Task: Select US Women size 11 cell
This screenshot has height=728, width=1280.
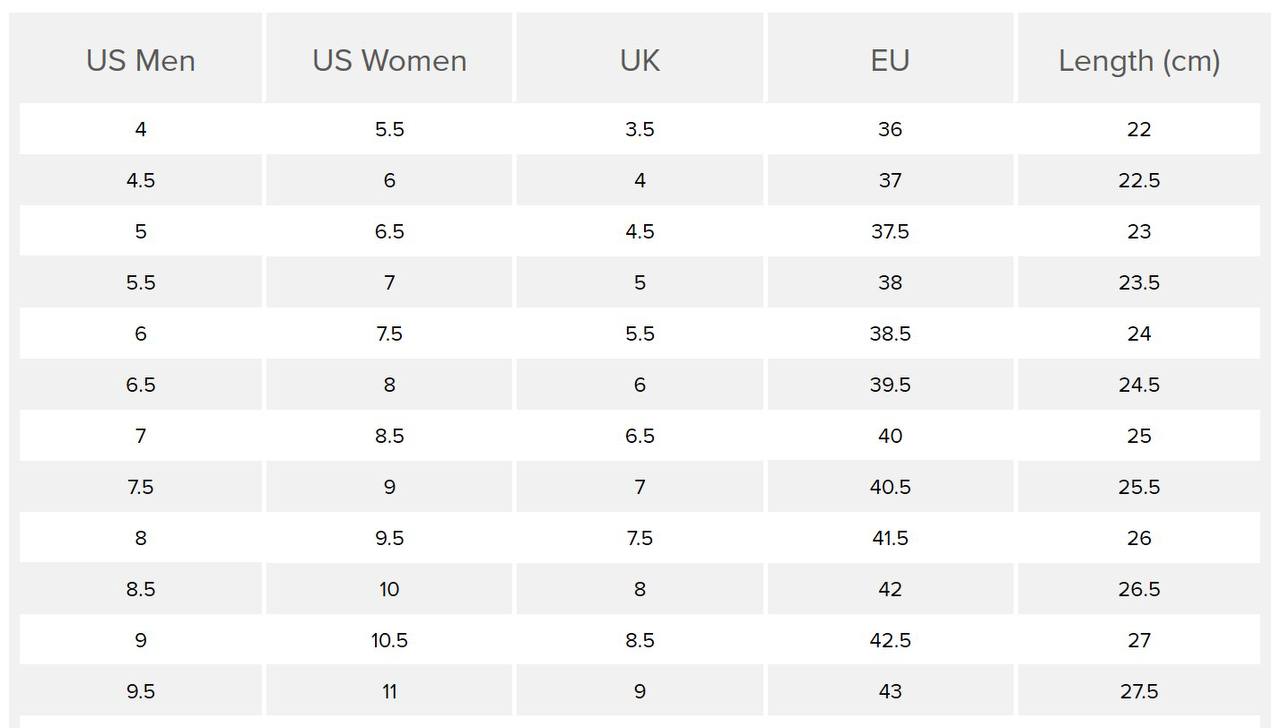Action: pyautogui.click(x=389, y=691)
